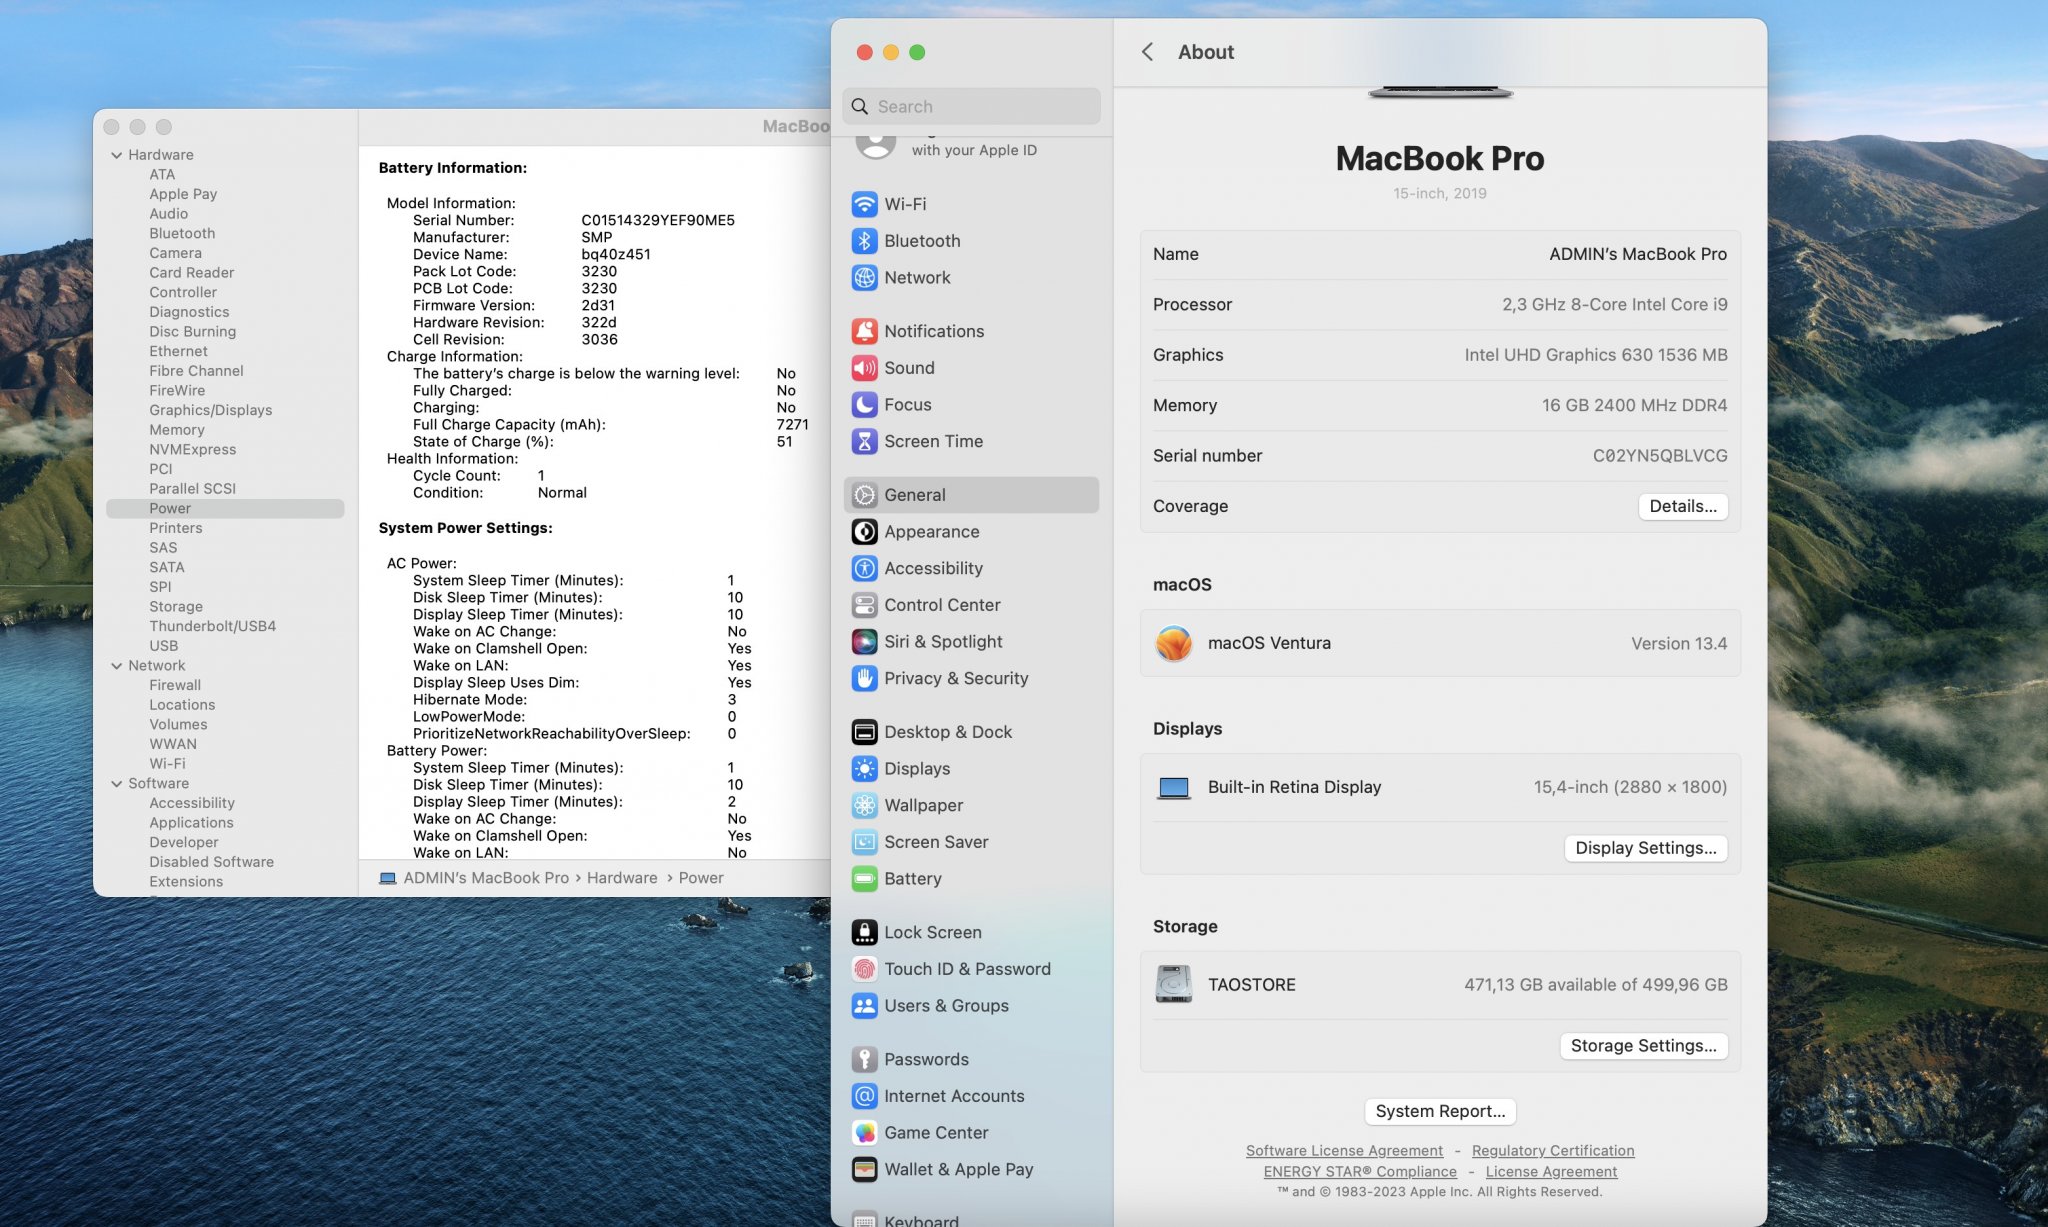Viewport: 2048px width, 1227px height.
Task: Open Internet Accounts at-sign icon
Action: pyautogui.click(x=864, y=1096)
